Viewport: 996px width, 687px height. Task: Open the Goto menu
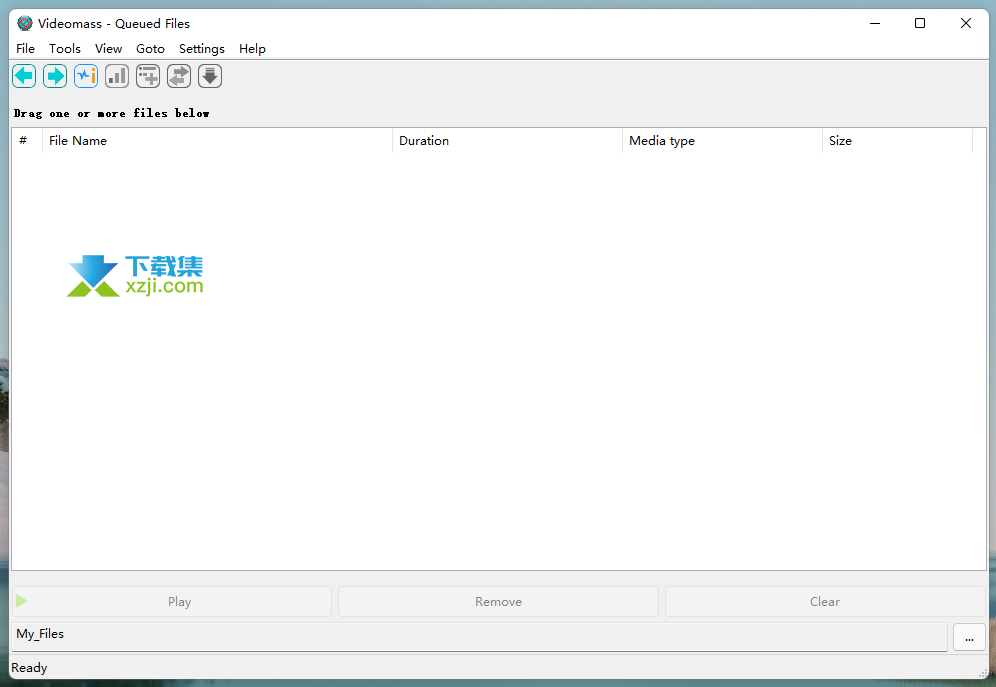click(x=150, y=49)
